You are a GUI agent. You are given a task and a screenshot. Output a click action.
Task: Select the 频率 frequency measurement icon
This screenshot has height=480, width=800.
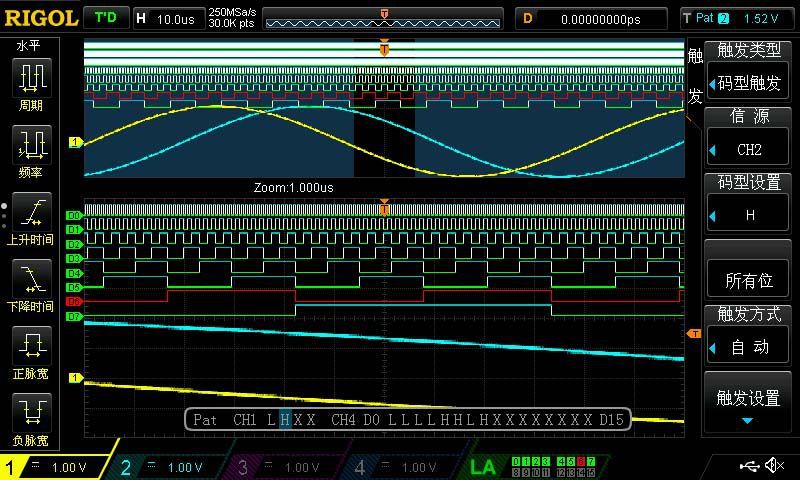(x=31, y=151)
